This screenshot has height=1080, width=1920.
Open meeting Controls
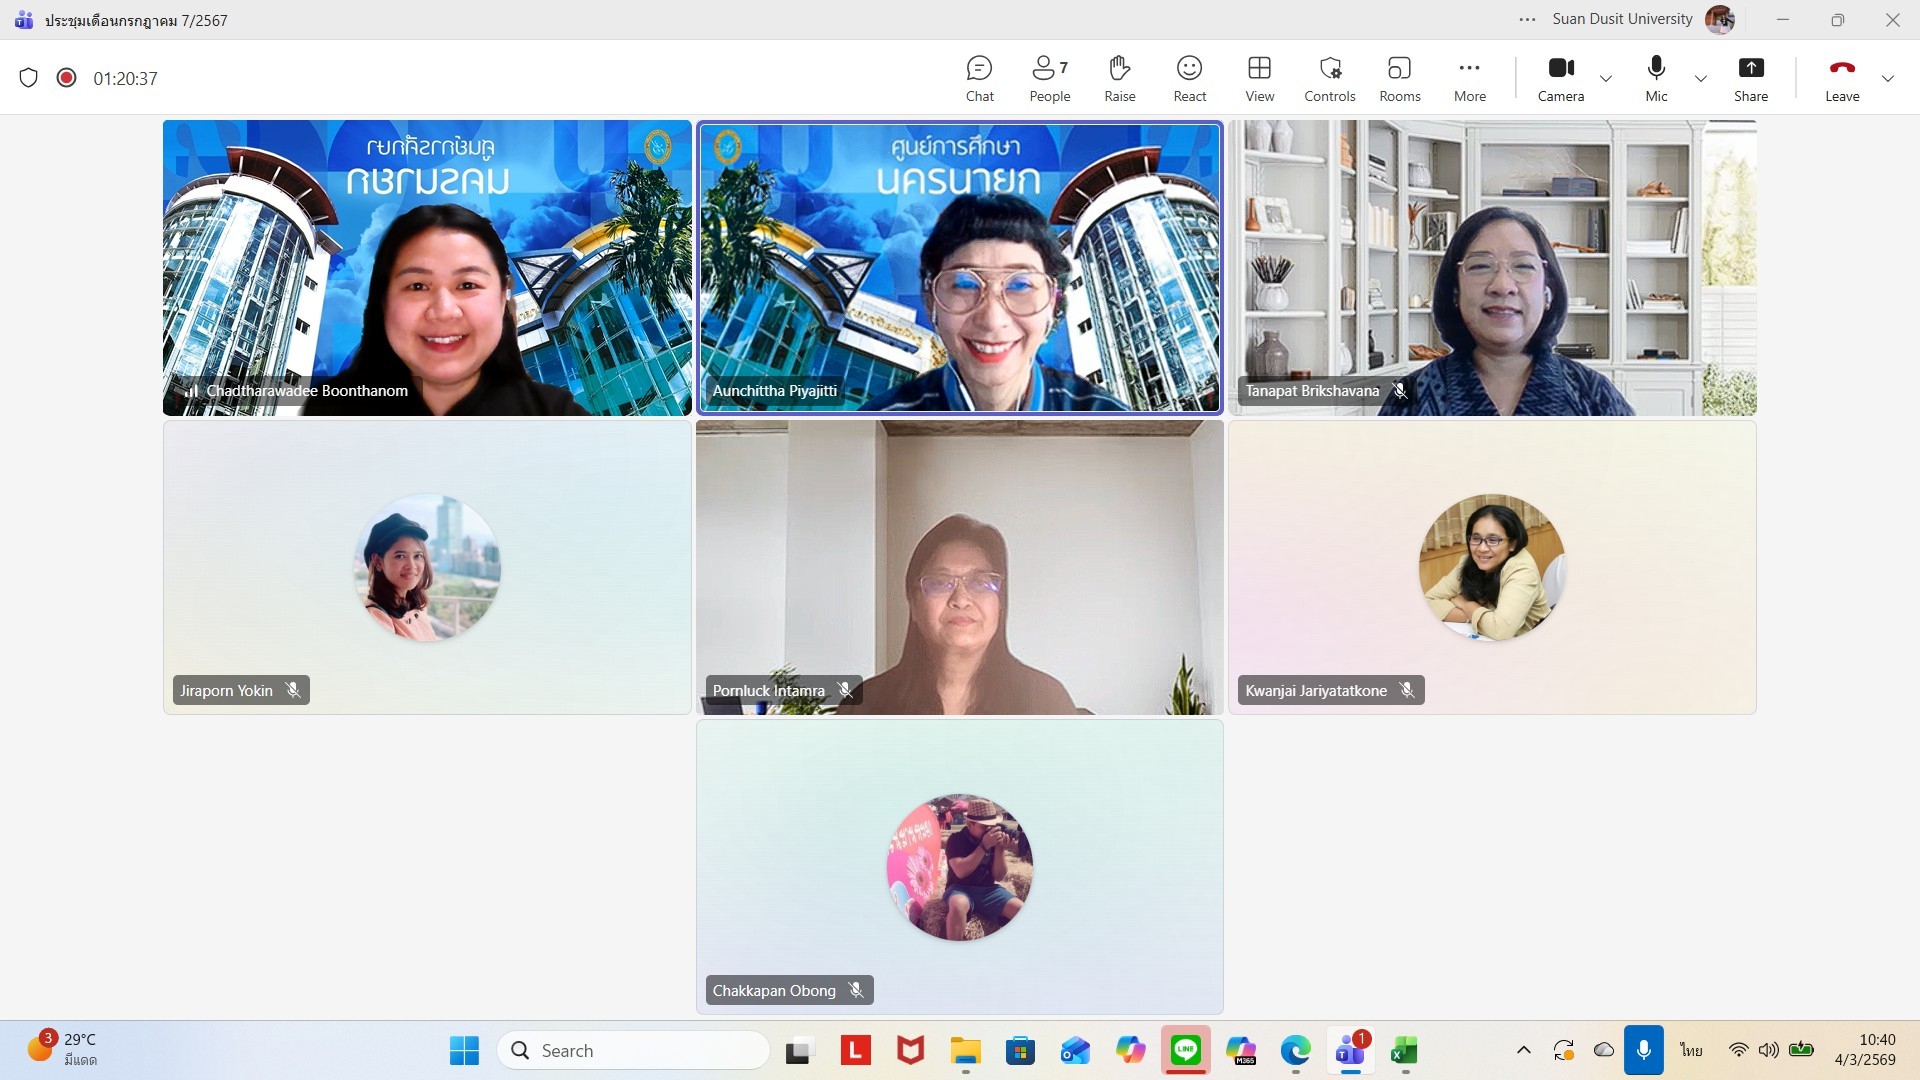point(1329,78)
